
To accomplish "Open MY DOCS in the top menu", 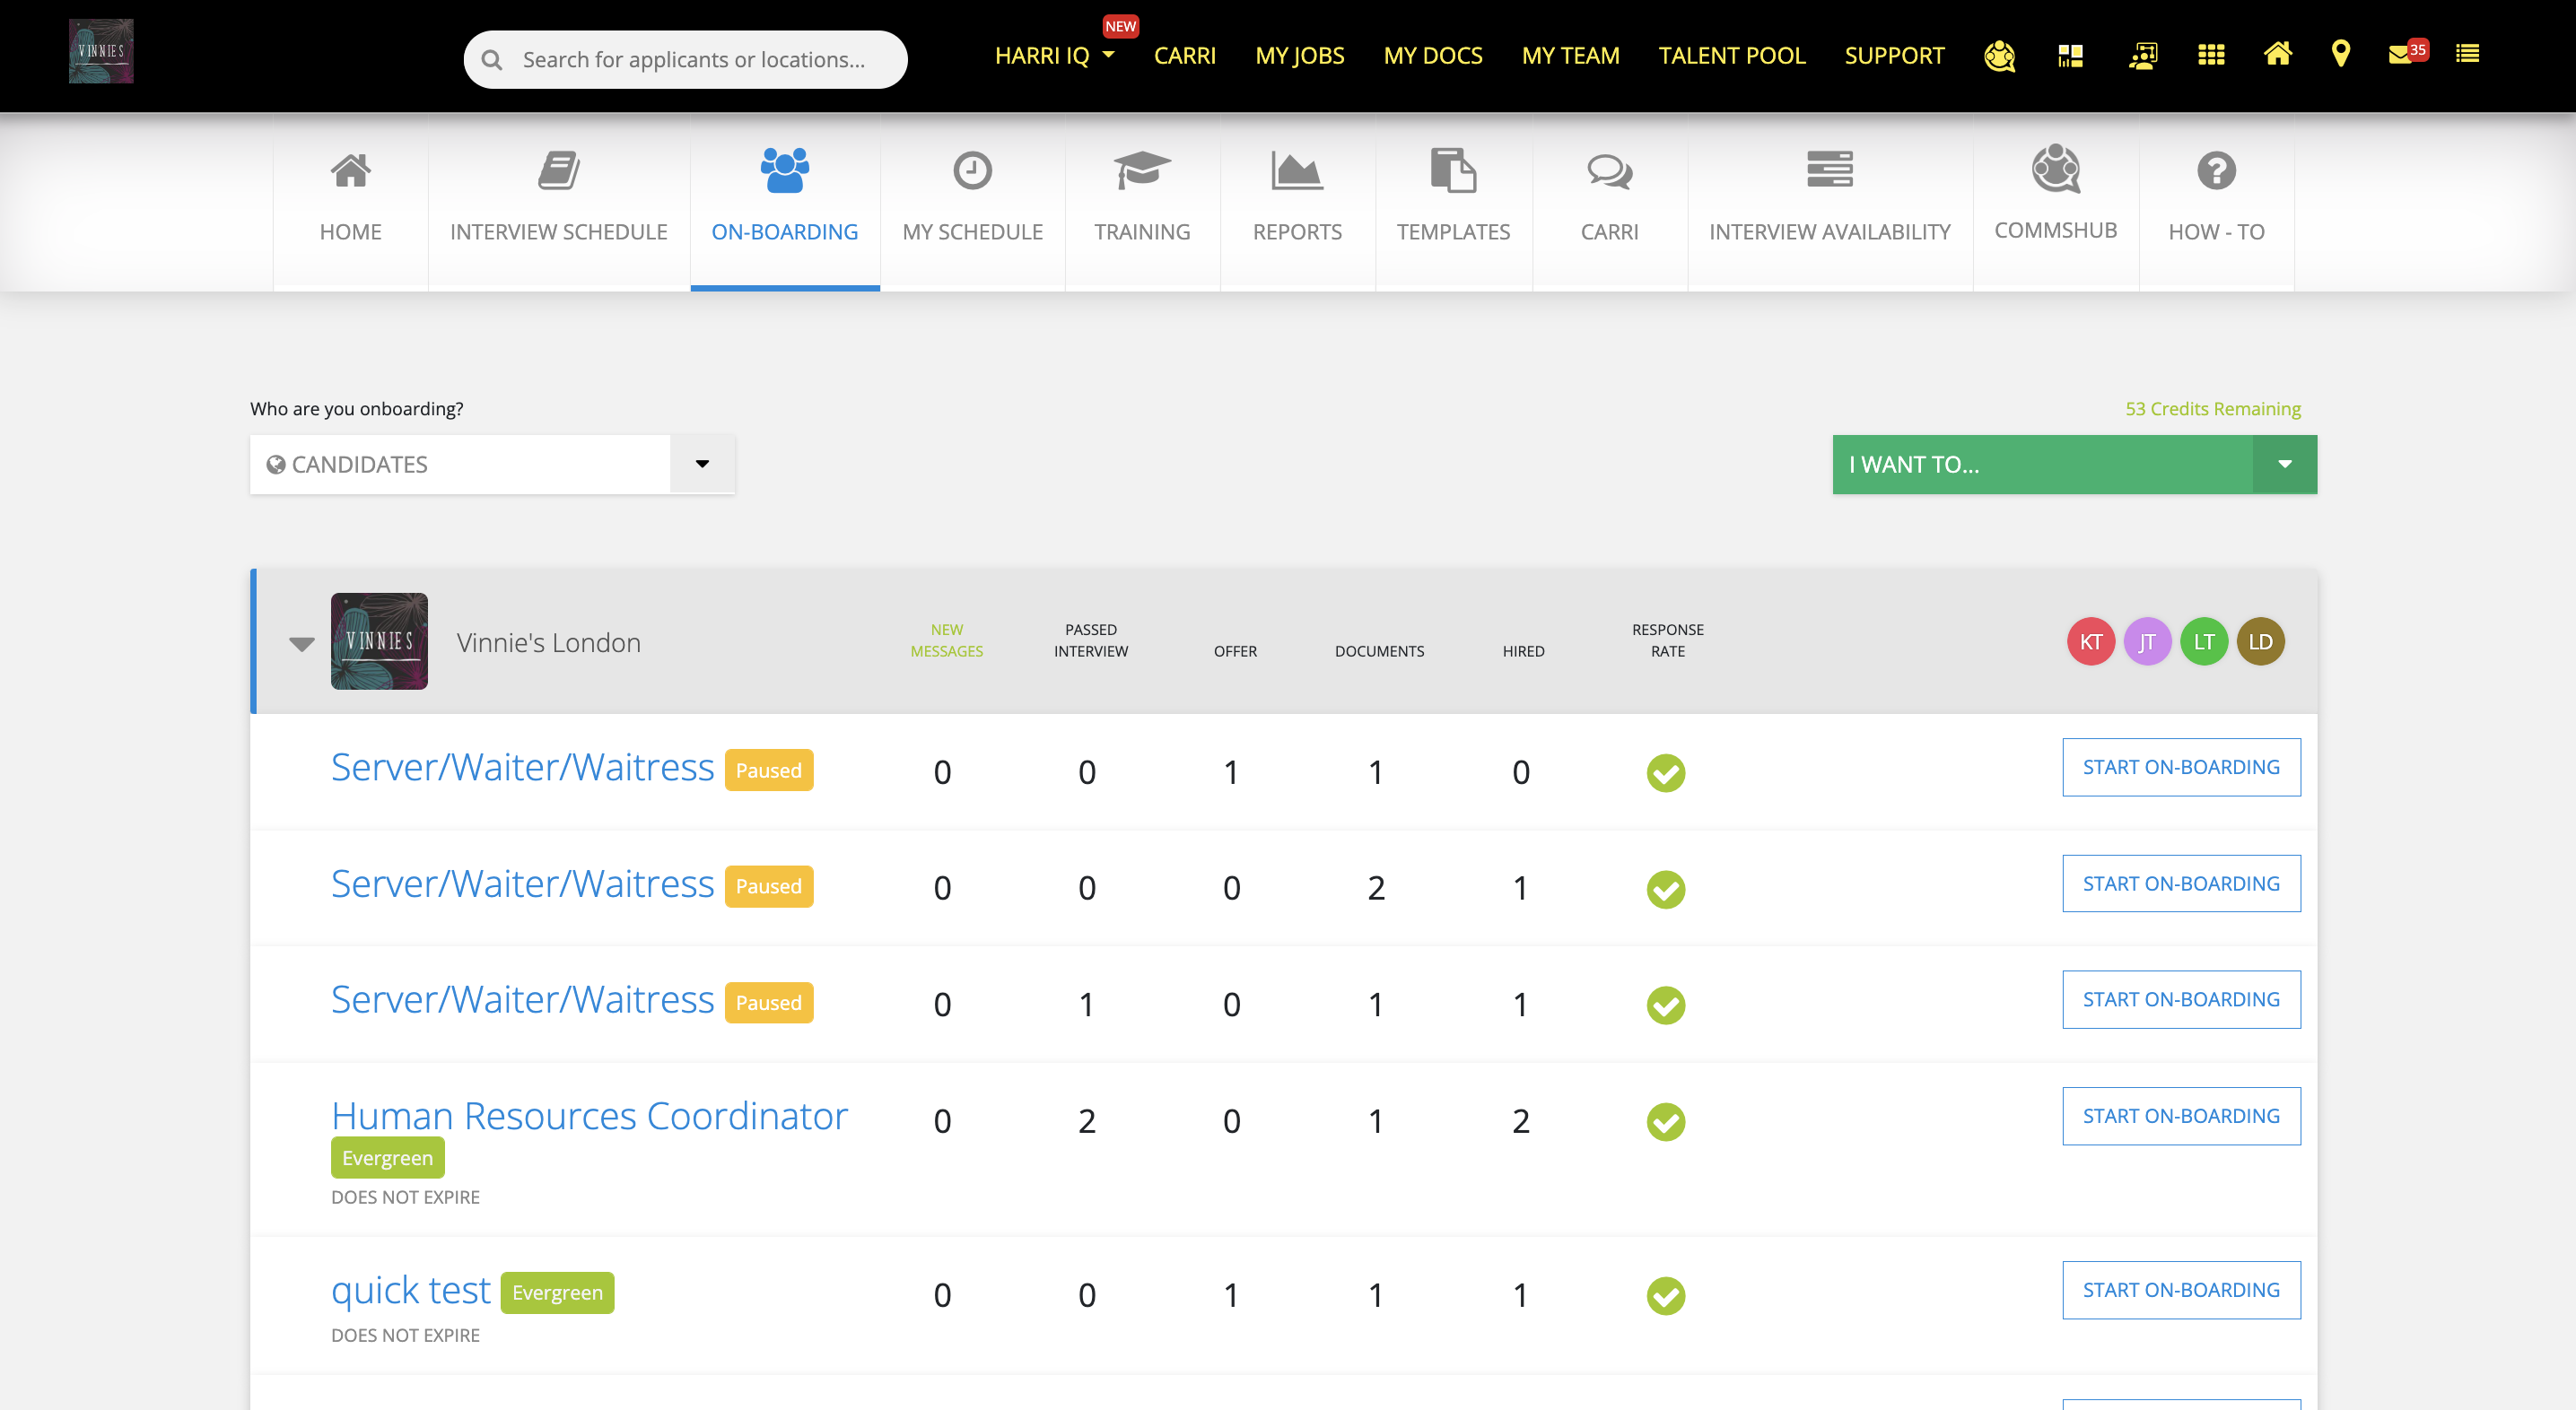I will (1433, 56).
